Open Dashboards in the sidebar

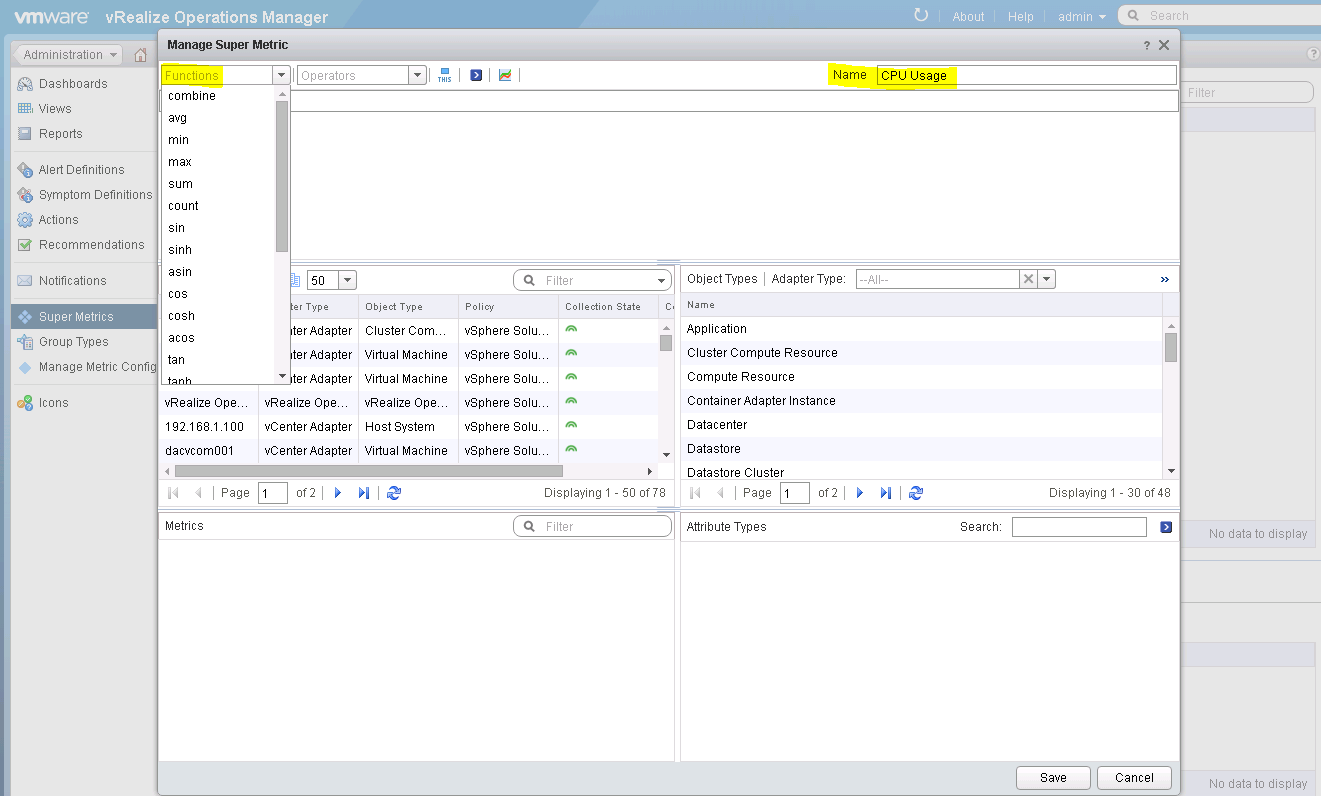coord(73,84)
